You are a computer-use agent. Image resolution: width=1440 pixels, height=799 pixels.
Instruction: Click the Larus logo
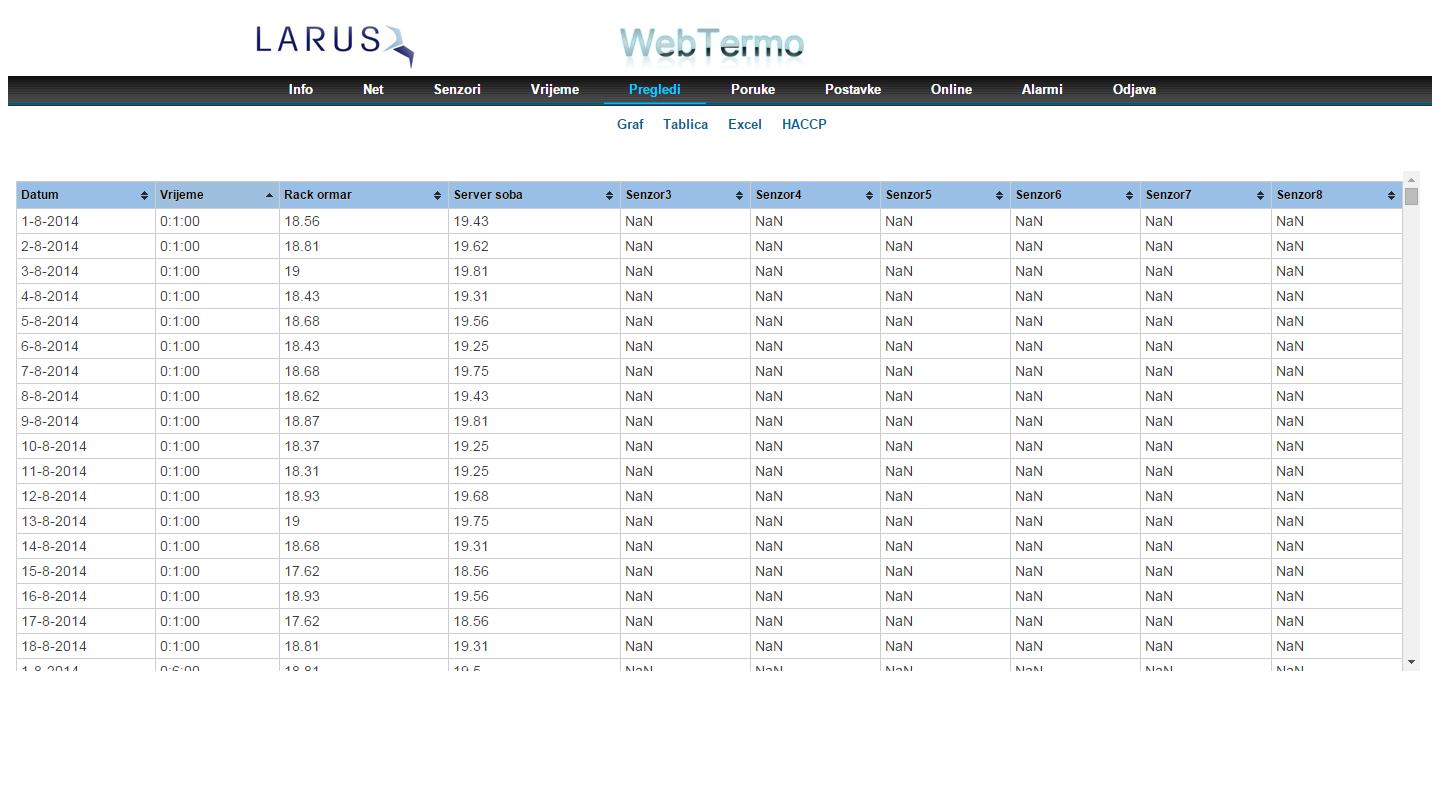pyautogui.click(x=333, y=43)
